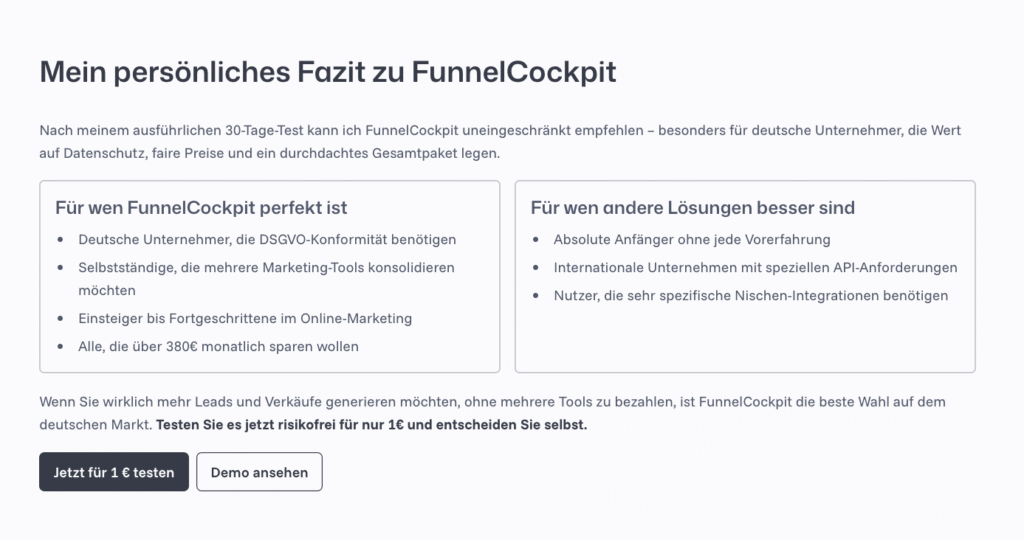Click the 'Nischen-Integrationen benötigen' list item
Screen dimensions: 1024x540
751,295
